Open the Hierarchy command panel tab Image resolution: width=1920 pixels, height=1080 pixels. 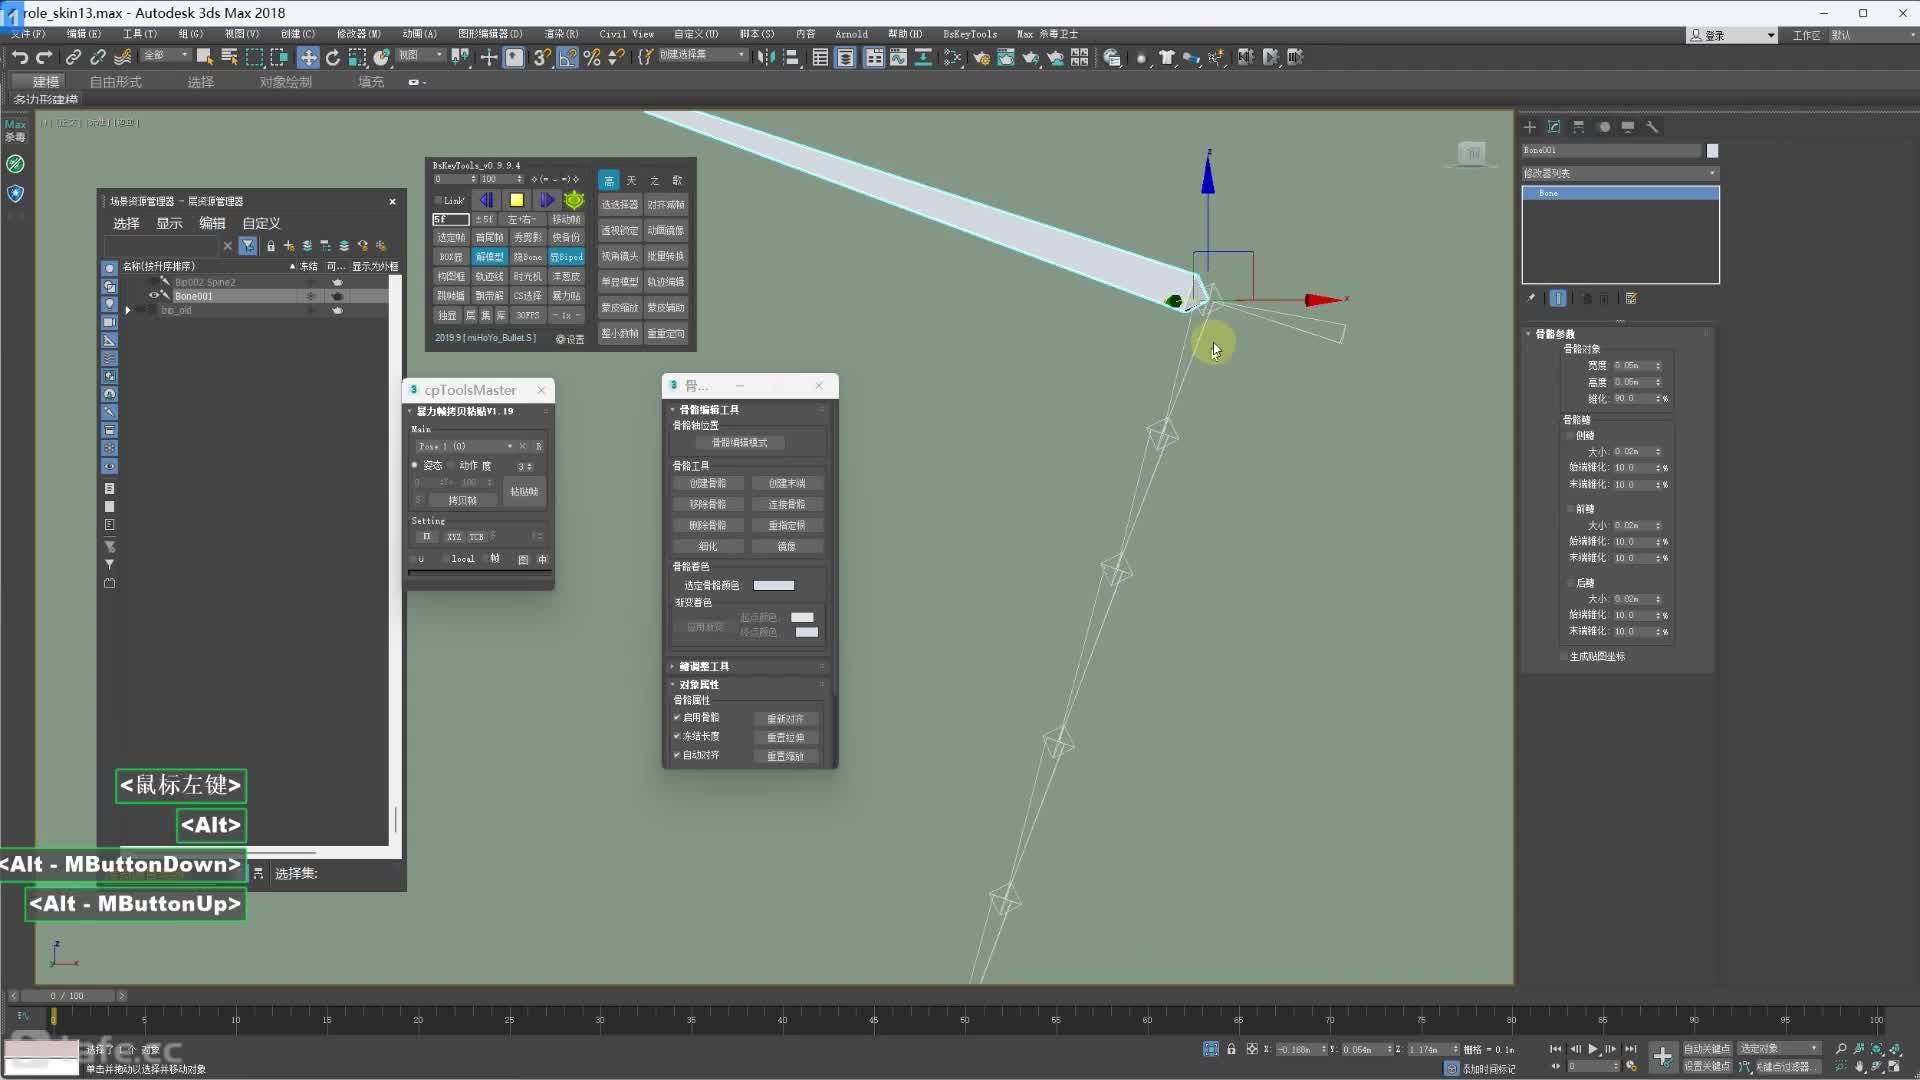click(1578, 127)
